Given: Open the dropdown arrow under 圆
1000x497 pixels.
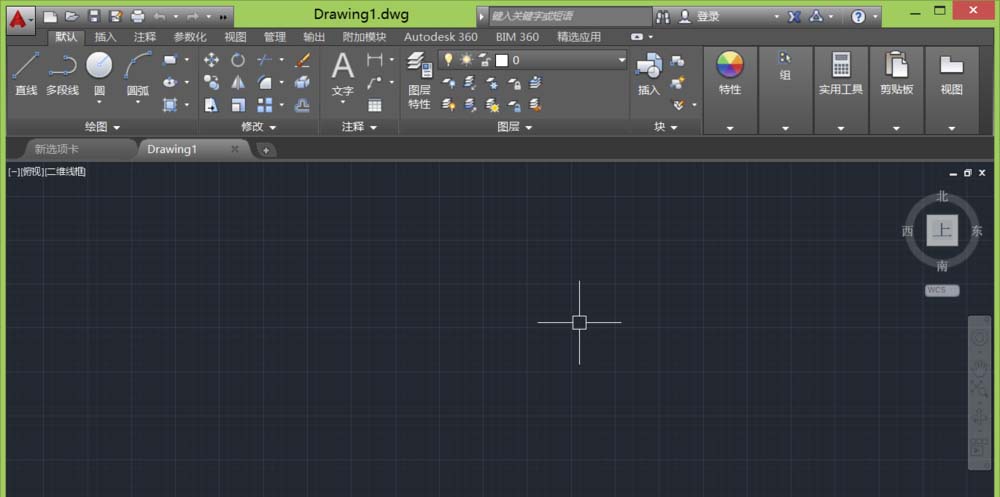Looking at the screenshot, I should coord(99,101).
